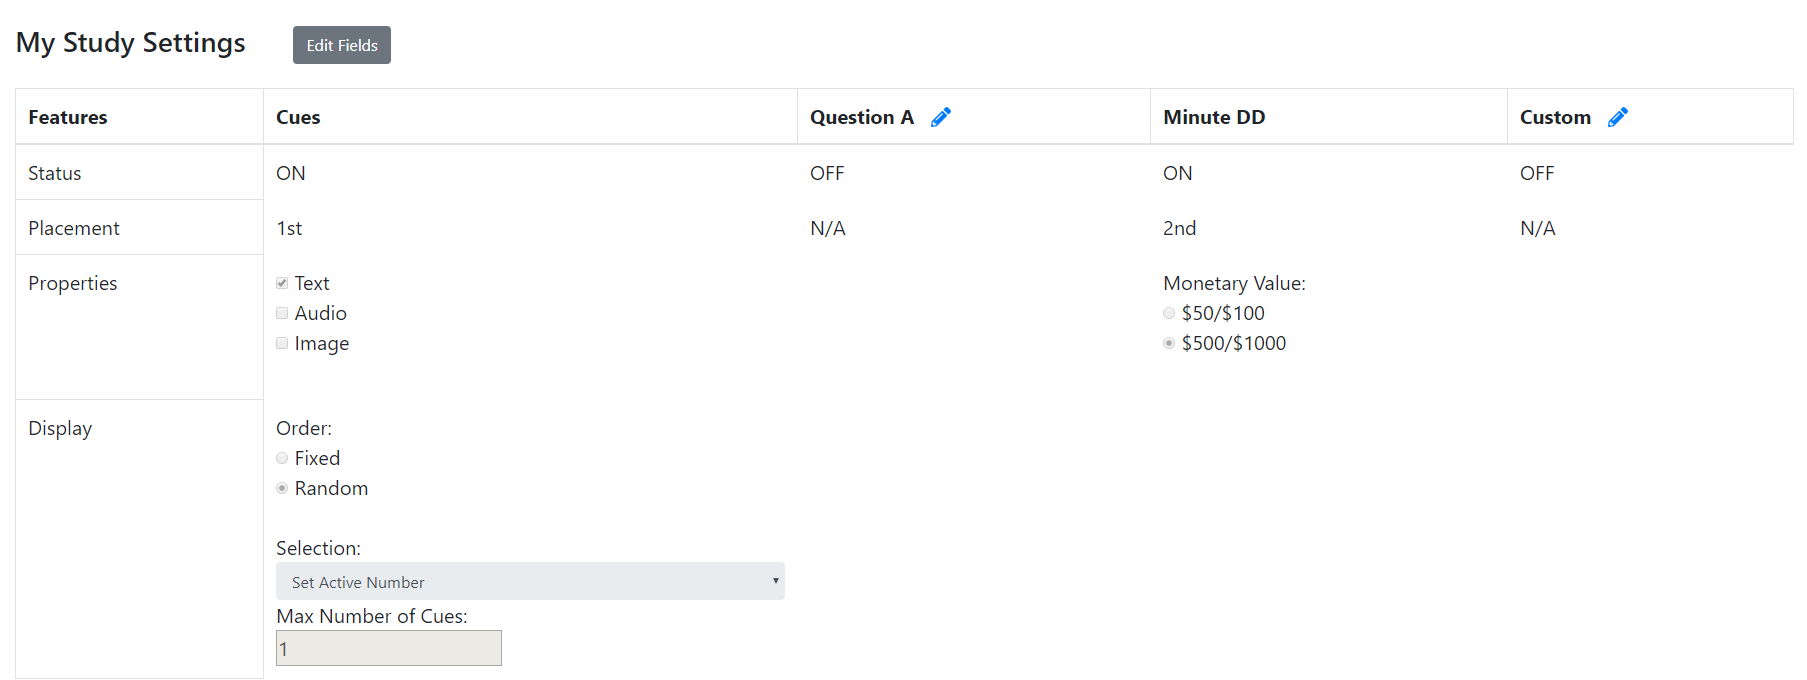Click the My Study Settings heading
This screenshot has height=680, width=1807.
[131, 43]
